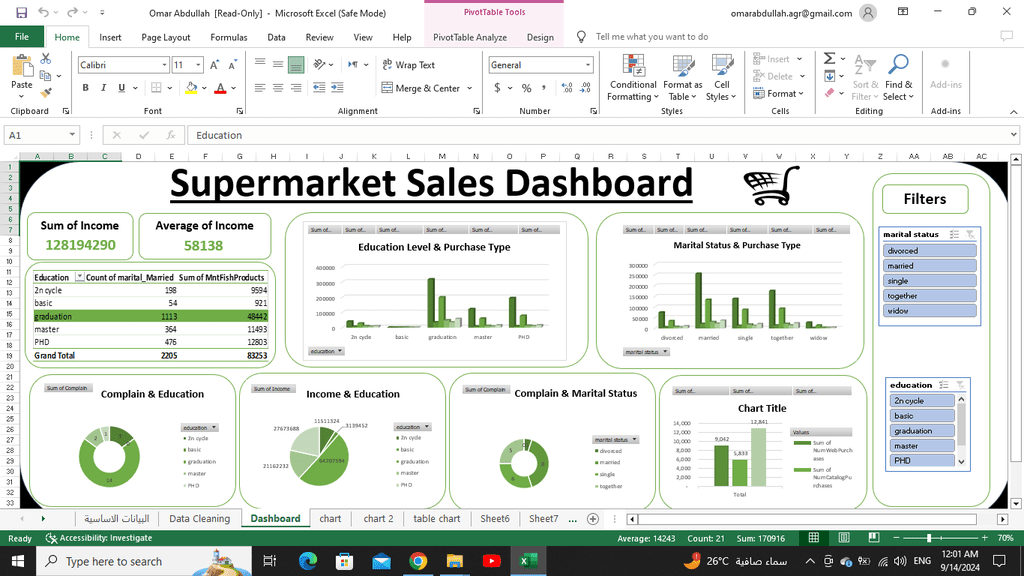The height and width of the screenshot is (576, 1024).
Task: Open the number format General dropdown
Action: click(x=587, y=65)
